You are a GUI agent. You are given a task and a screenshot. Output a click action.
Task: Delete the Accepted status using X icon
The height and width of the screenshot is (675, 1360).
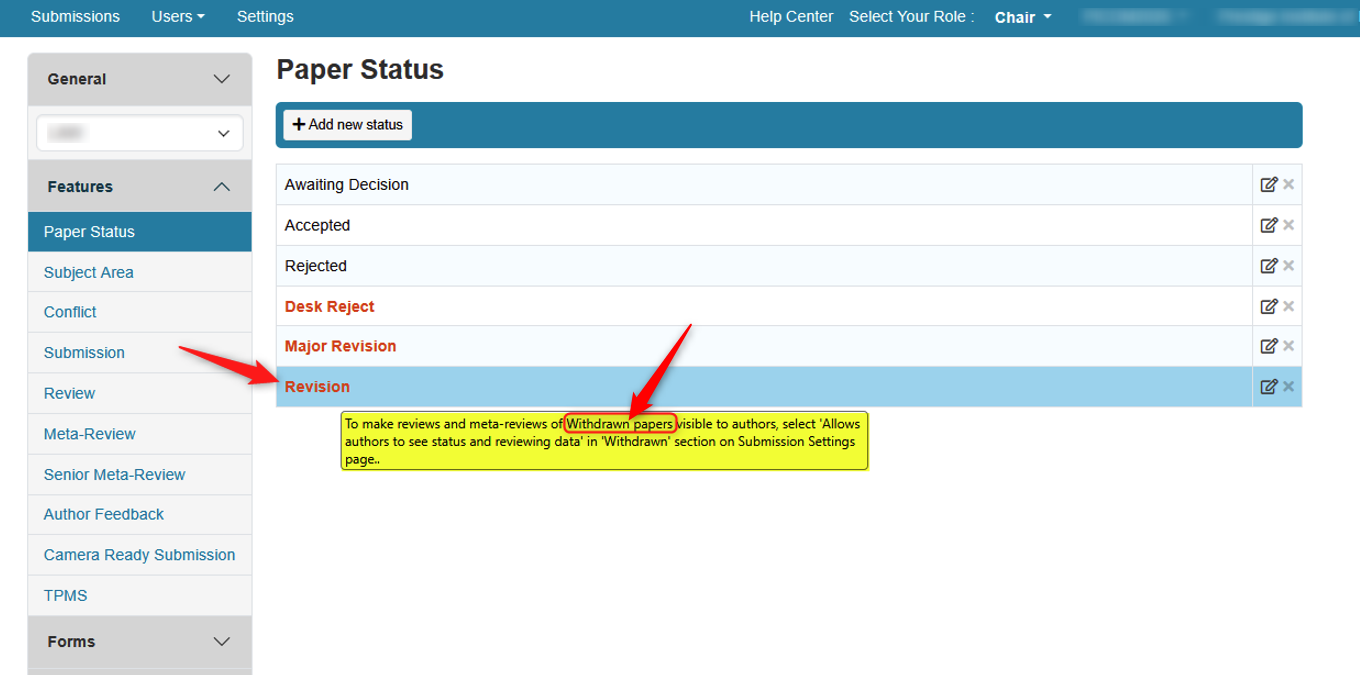point(1289,225)
